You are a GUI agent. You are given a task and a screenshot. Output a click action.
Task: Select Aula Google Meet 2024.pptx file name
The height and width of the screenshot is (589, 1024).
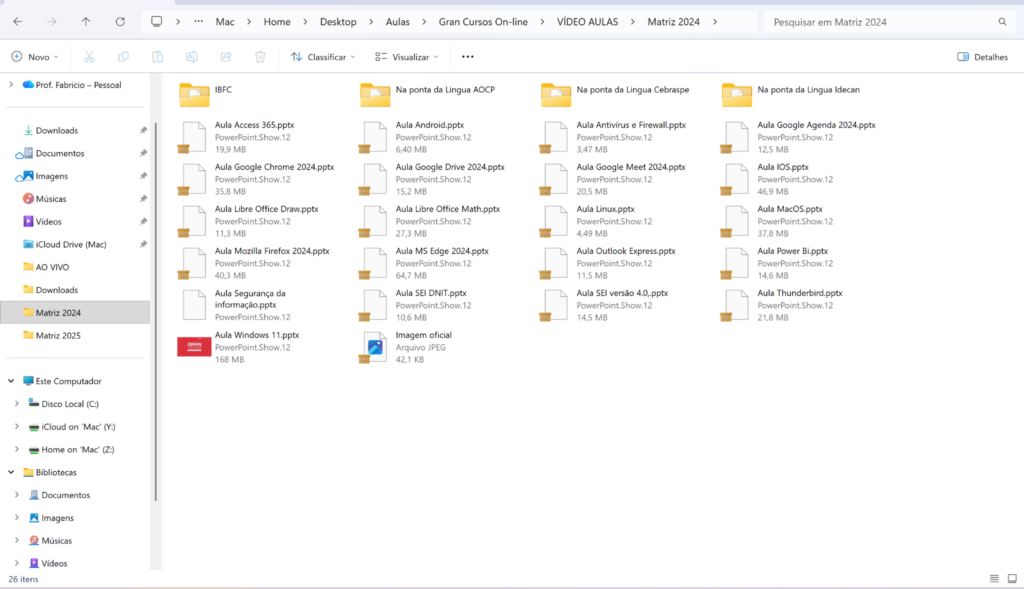point(631,167)
